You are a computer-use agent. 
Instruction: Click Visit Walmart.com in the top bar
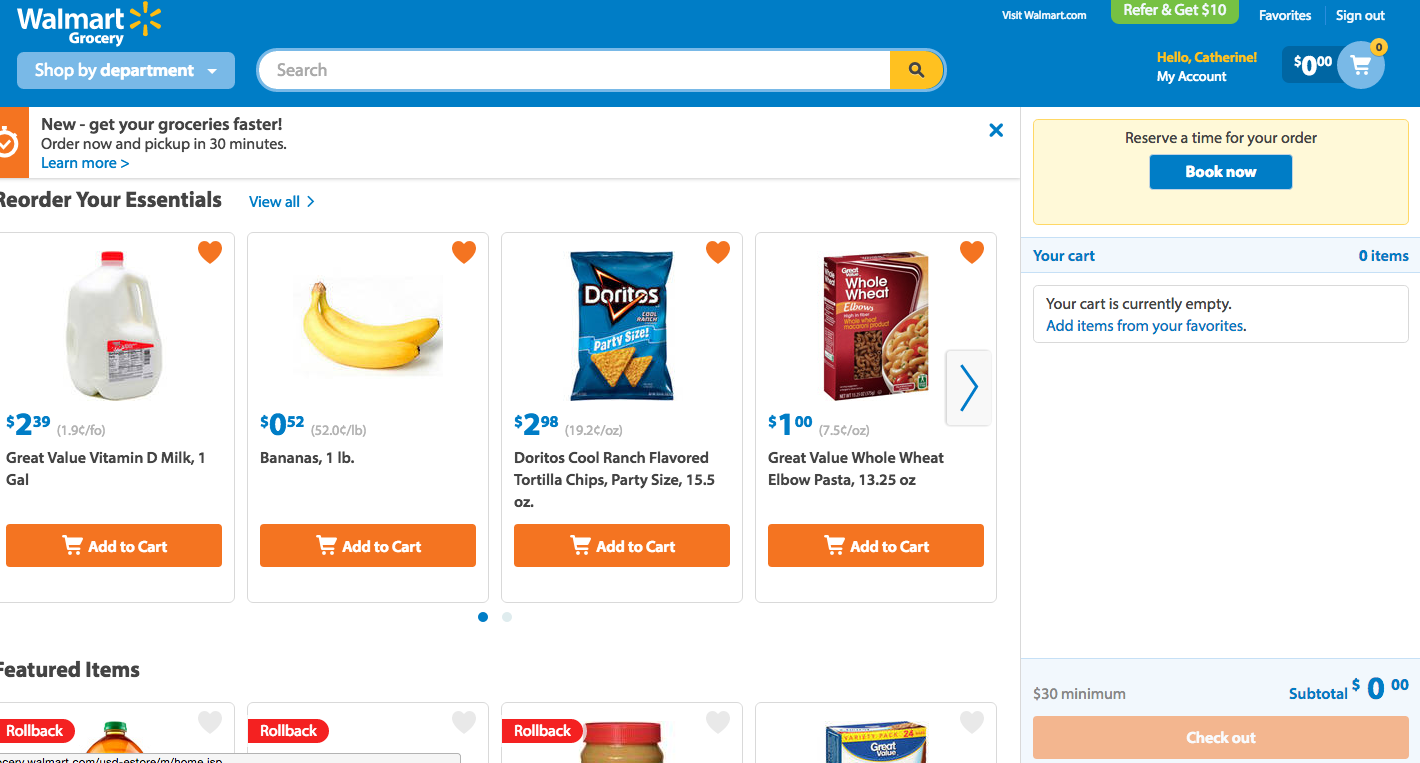coord(1043,15)
